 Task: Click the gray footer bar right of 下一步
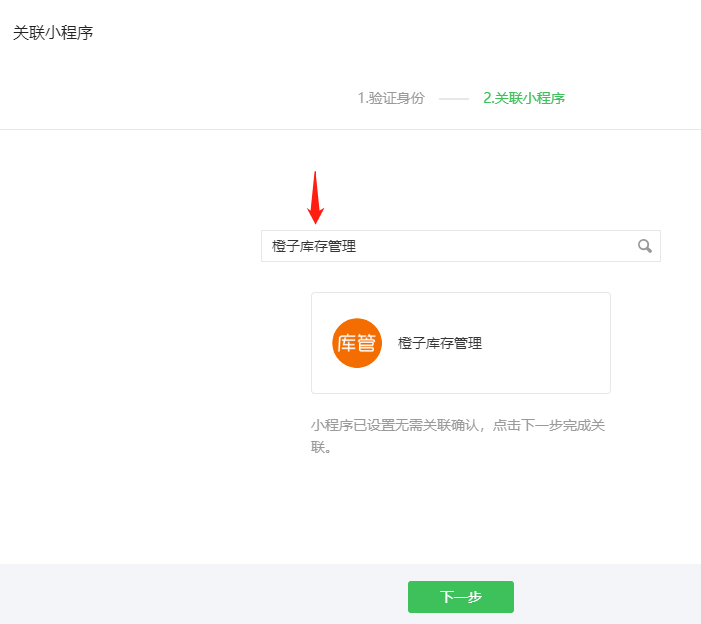(x=610, y=596)
